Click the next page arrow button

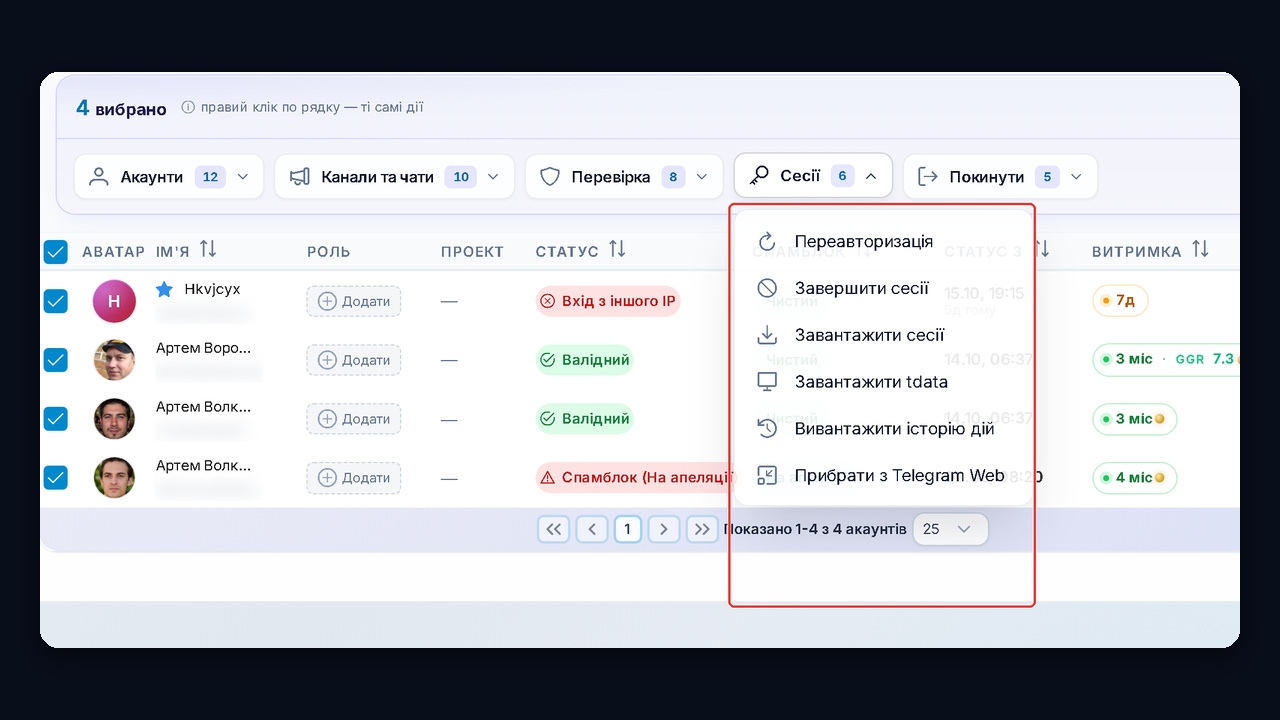[x=663, y=529]
